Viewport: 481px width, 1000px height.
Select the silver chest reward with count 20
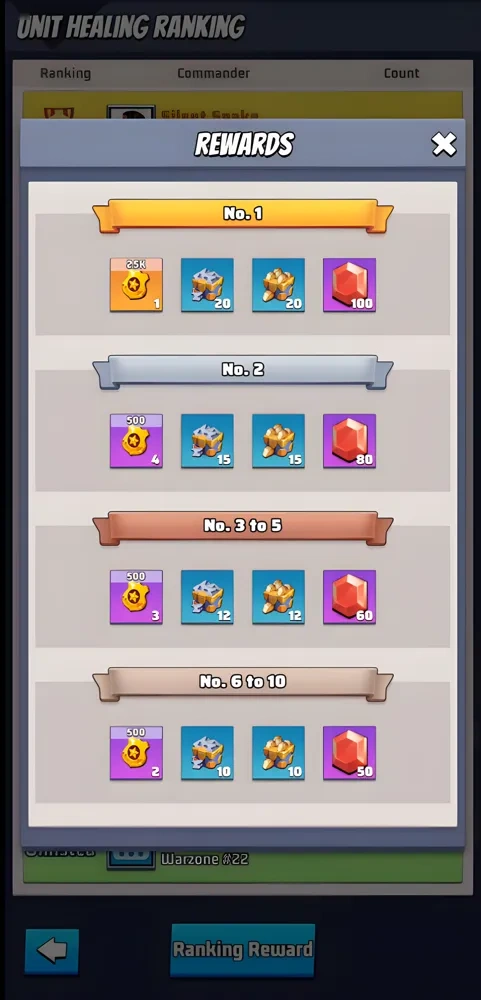207,284
